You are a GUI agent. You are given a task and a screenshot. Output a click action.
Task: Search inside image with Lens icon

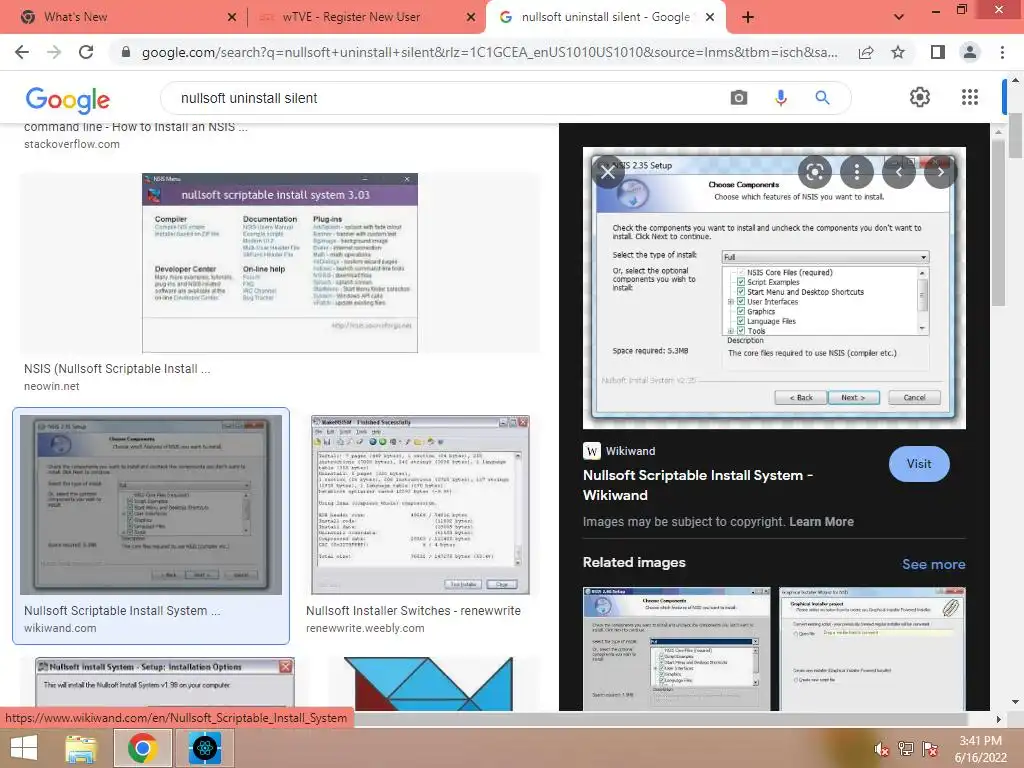pyautogui.click(x=814, y=172)
